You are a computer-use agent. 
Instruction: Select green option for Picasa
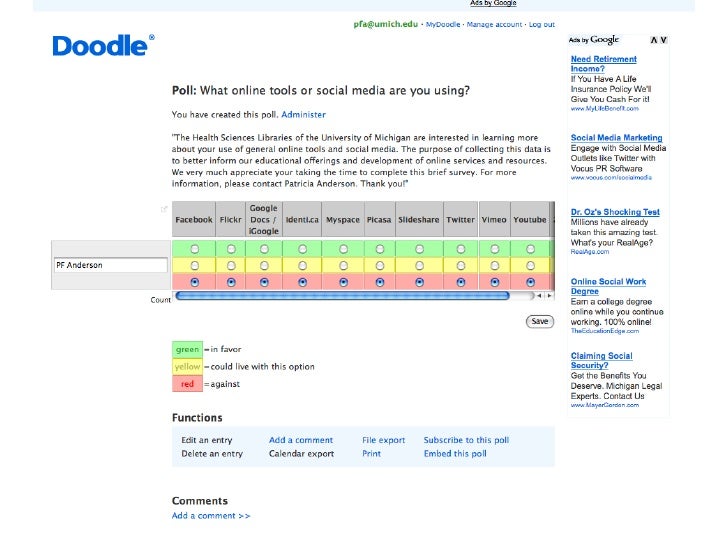[x=379, y=249]
